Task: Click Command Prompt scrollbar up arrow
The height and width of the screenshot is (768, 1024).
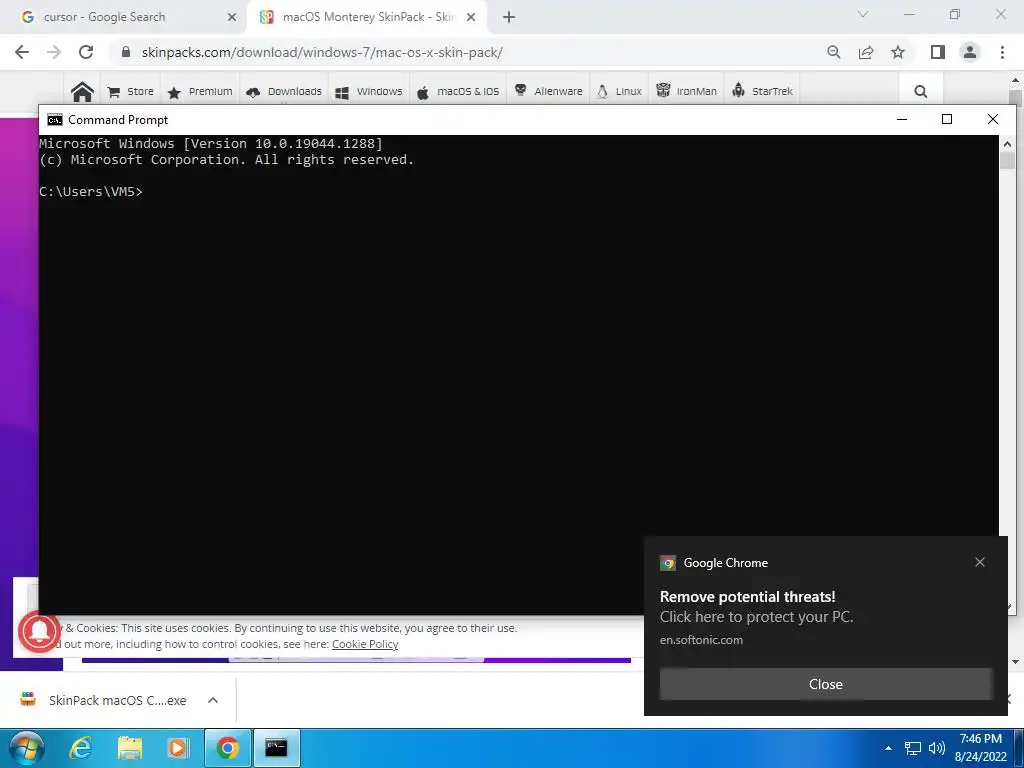Action: (1007, 144)
